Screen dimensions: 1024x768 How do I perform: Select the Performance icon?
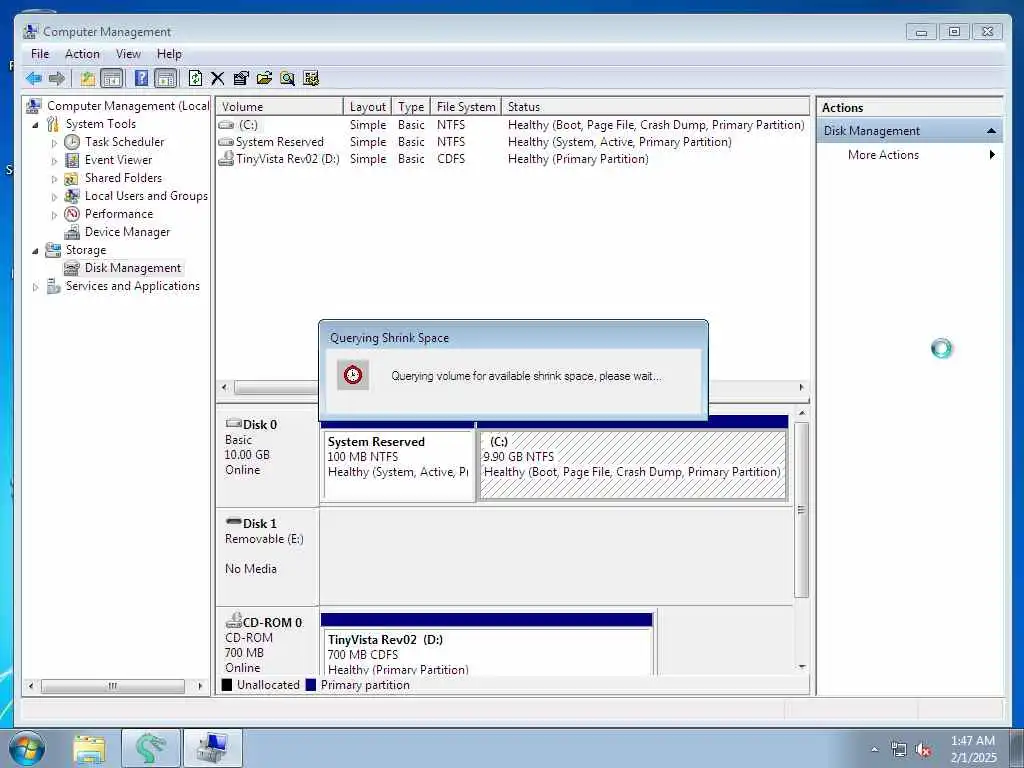click(72, 214)
